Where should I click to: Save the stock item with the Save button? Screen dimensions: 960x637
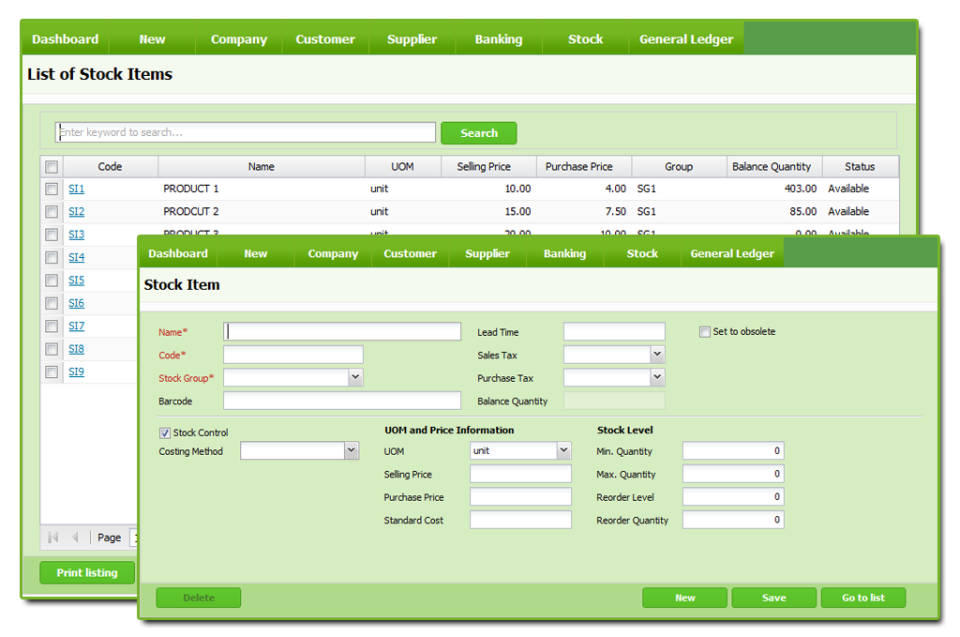tap(773, 597)
